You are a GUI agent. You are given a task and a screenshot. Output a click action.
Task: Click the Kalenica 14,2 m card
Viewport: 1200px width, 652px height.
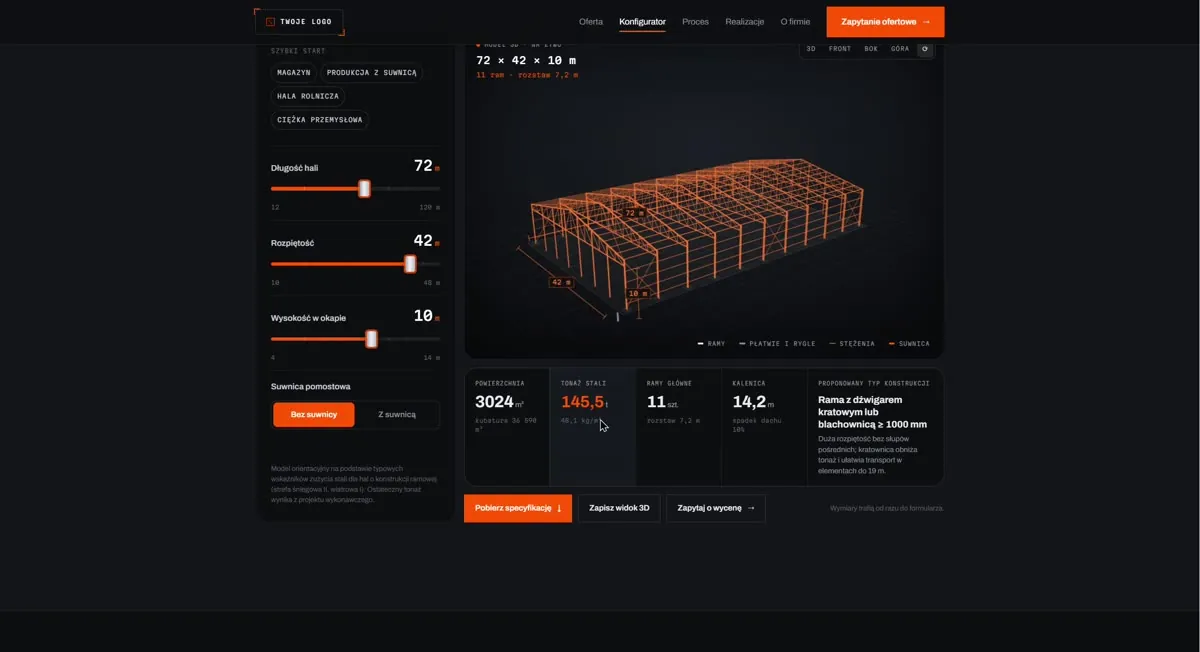coord(764,427)
